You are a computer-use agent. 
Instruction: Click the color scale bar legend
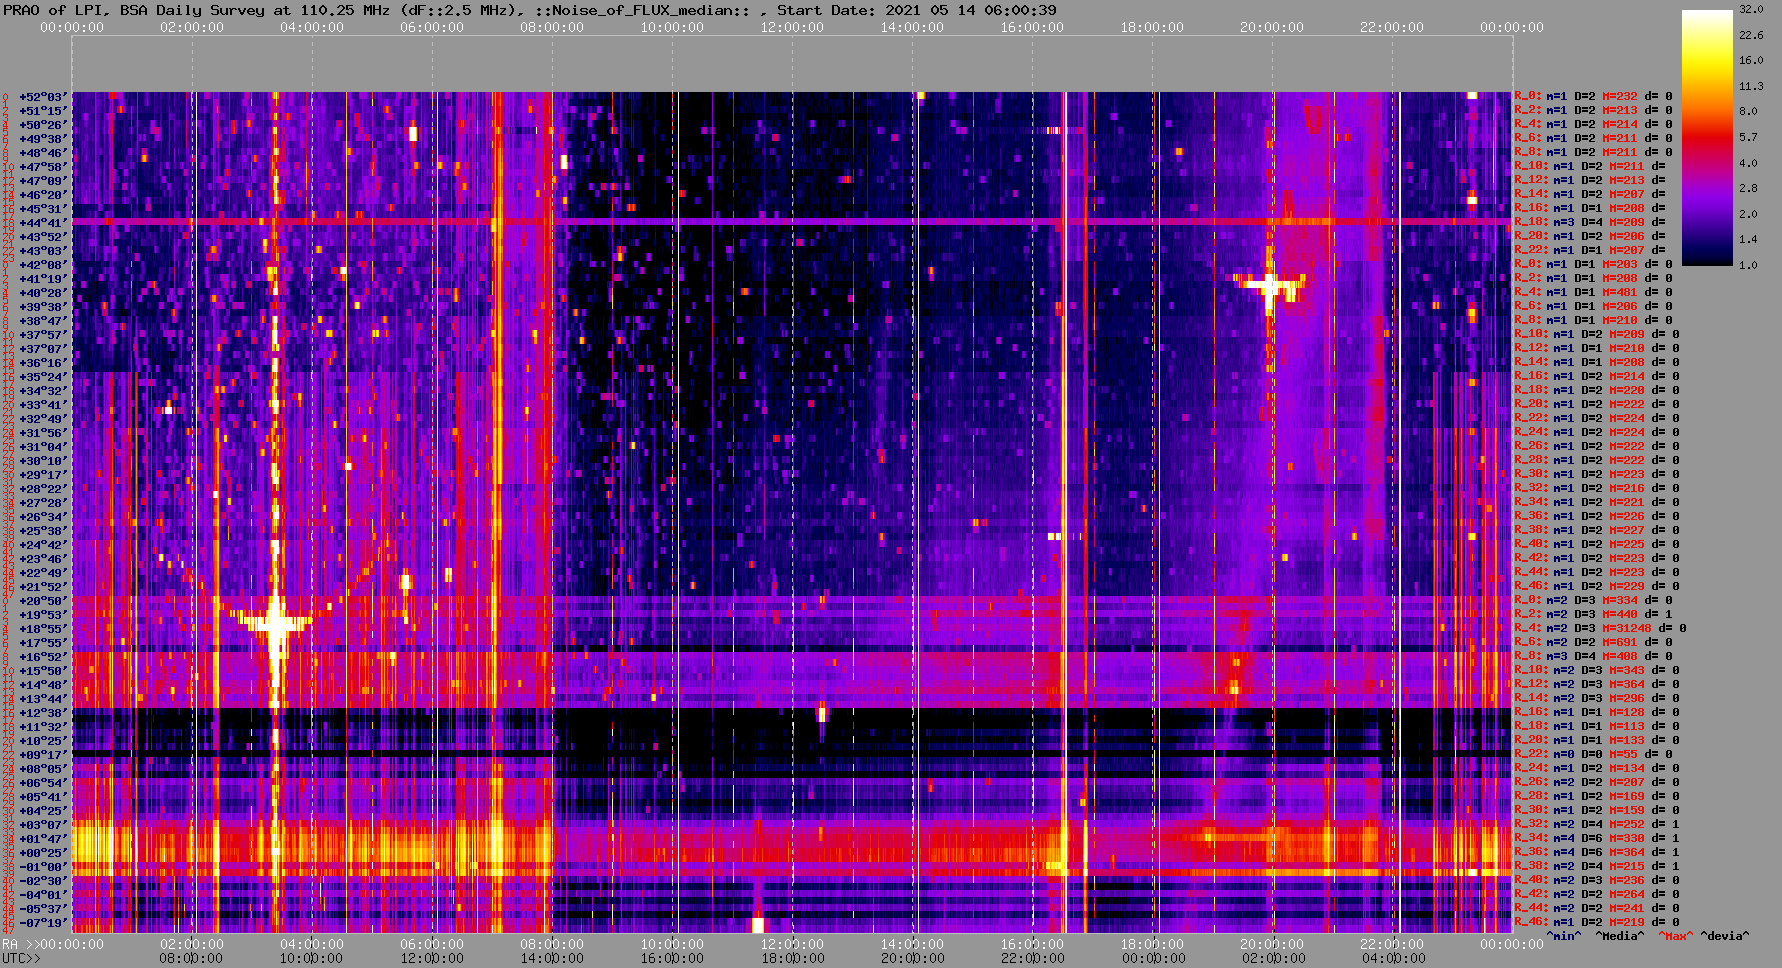coord(1706,137)
